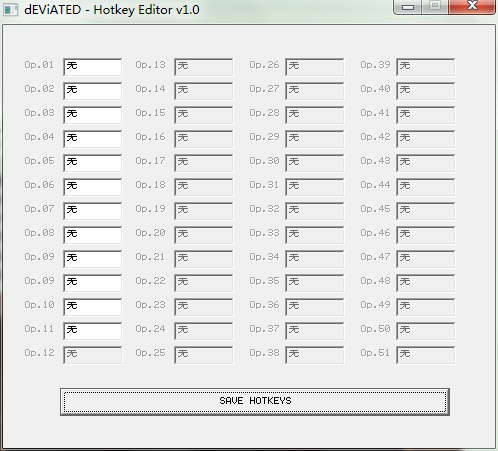Select the Op.32 hotkey field
The width and height of the screenshot is (498, 451).
coord(315,211)
